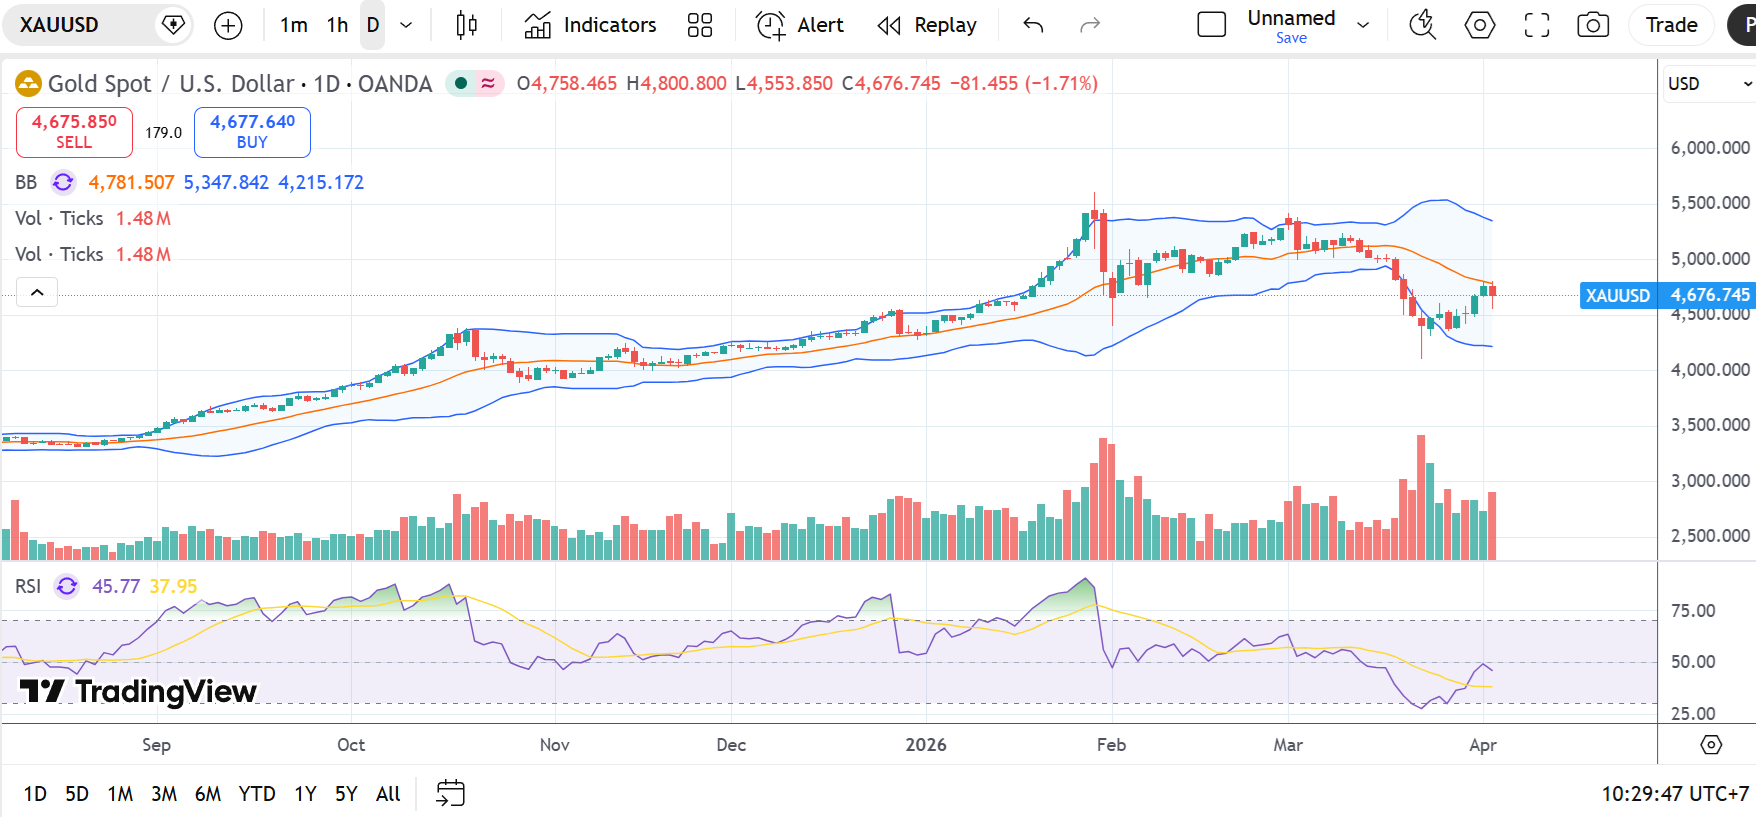Switch to the YTD date range
The image size is (1756, 817).
256,794
